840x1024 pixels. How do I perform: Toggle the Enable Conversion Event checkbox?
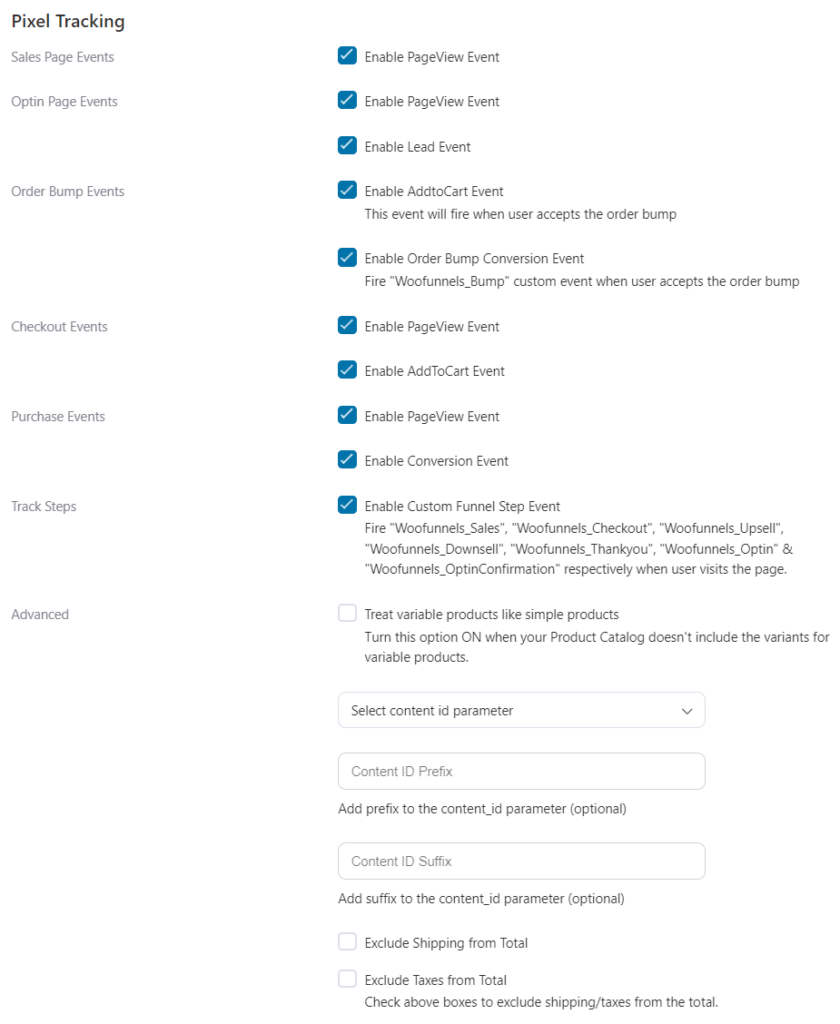(x=347, y=460)
